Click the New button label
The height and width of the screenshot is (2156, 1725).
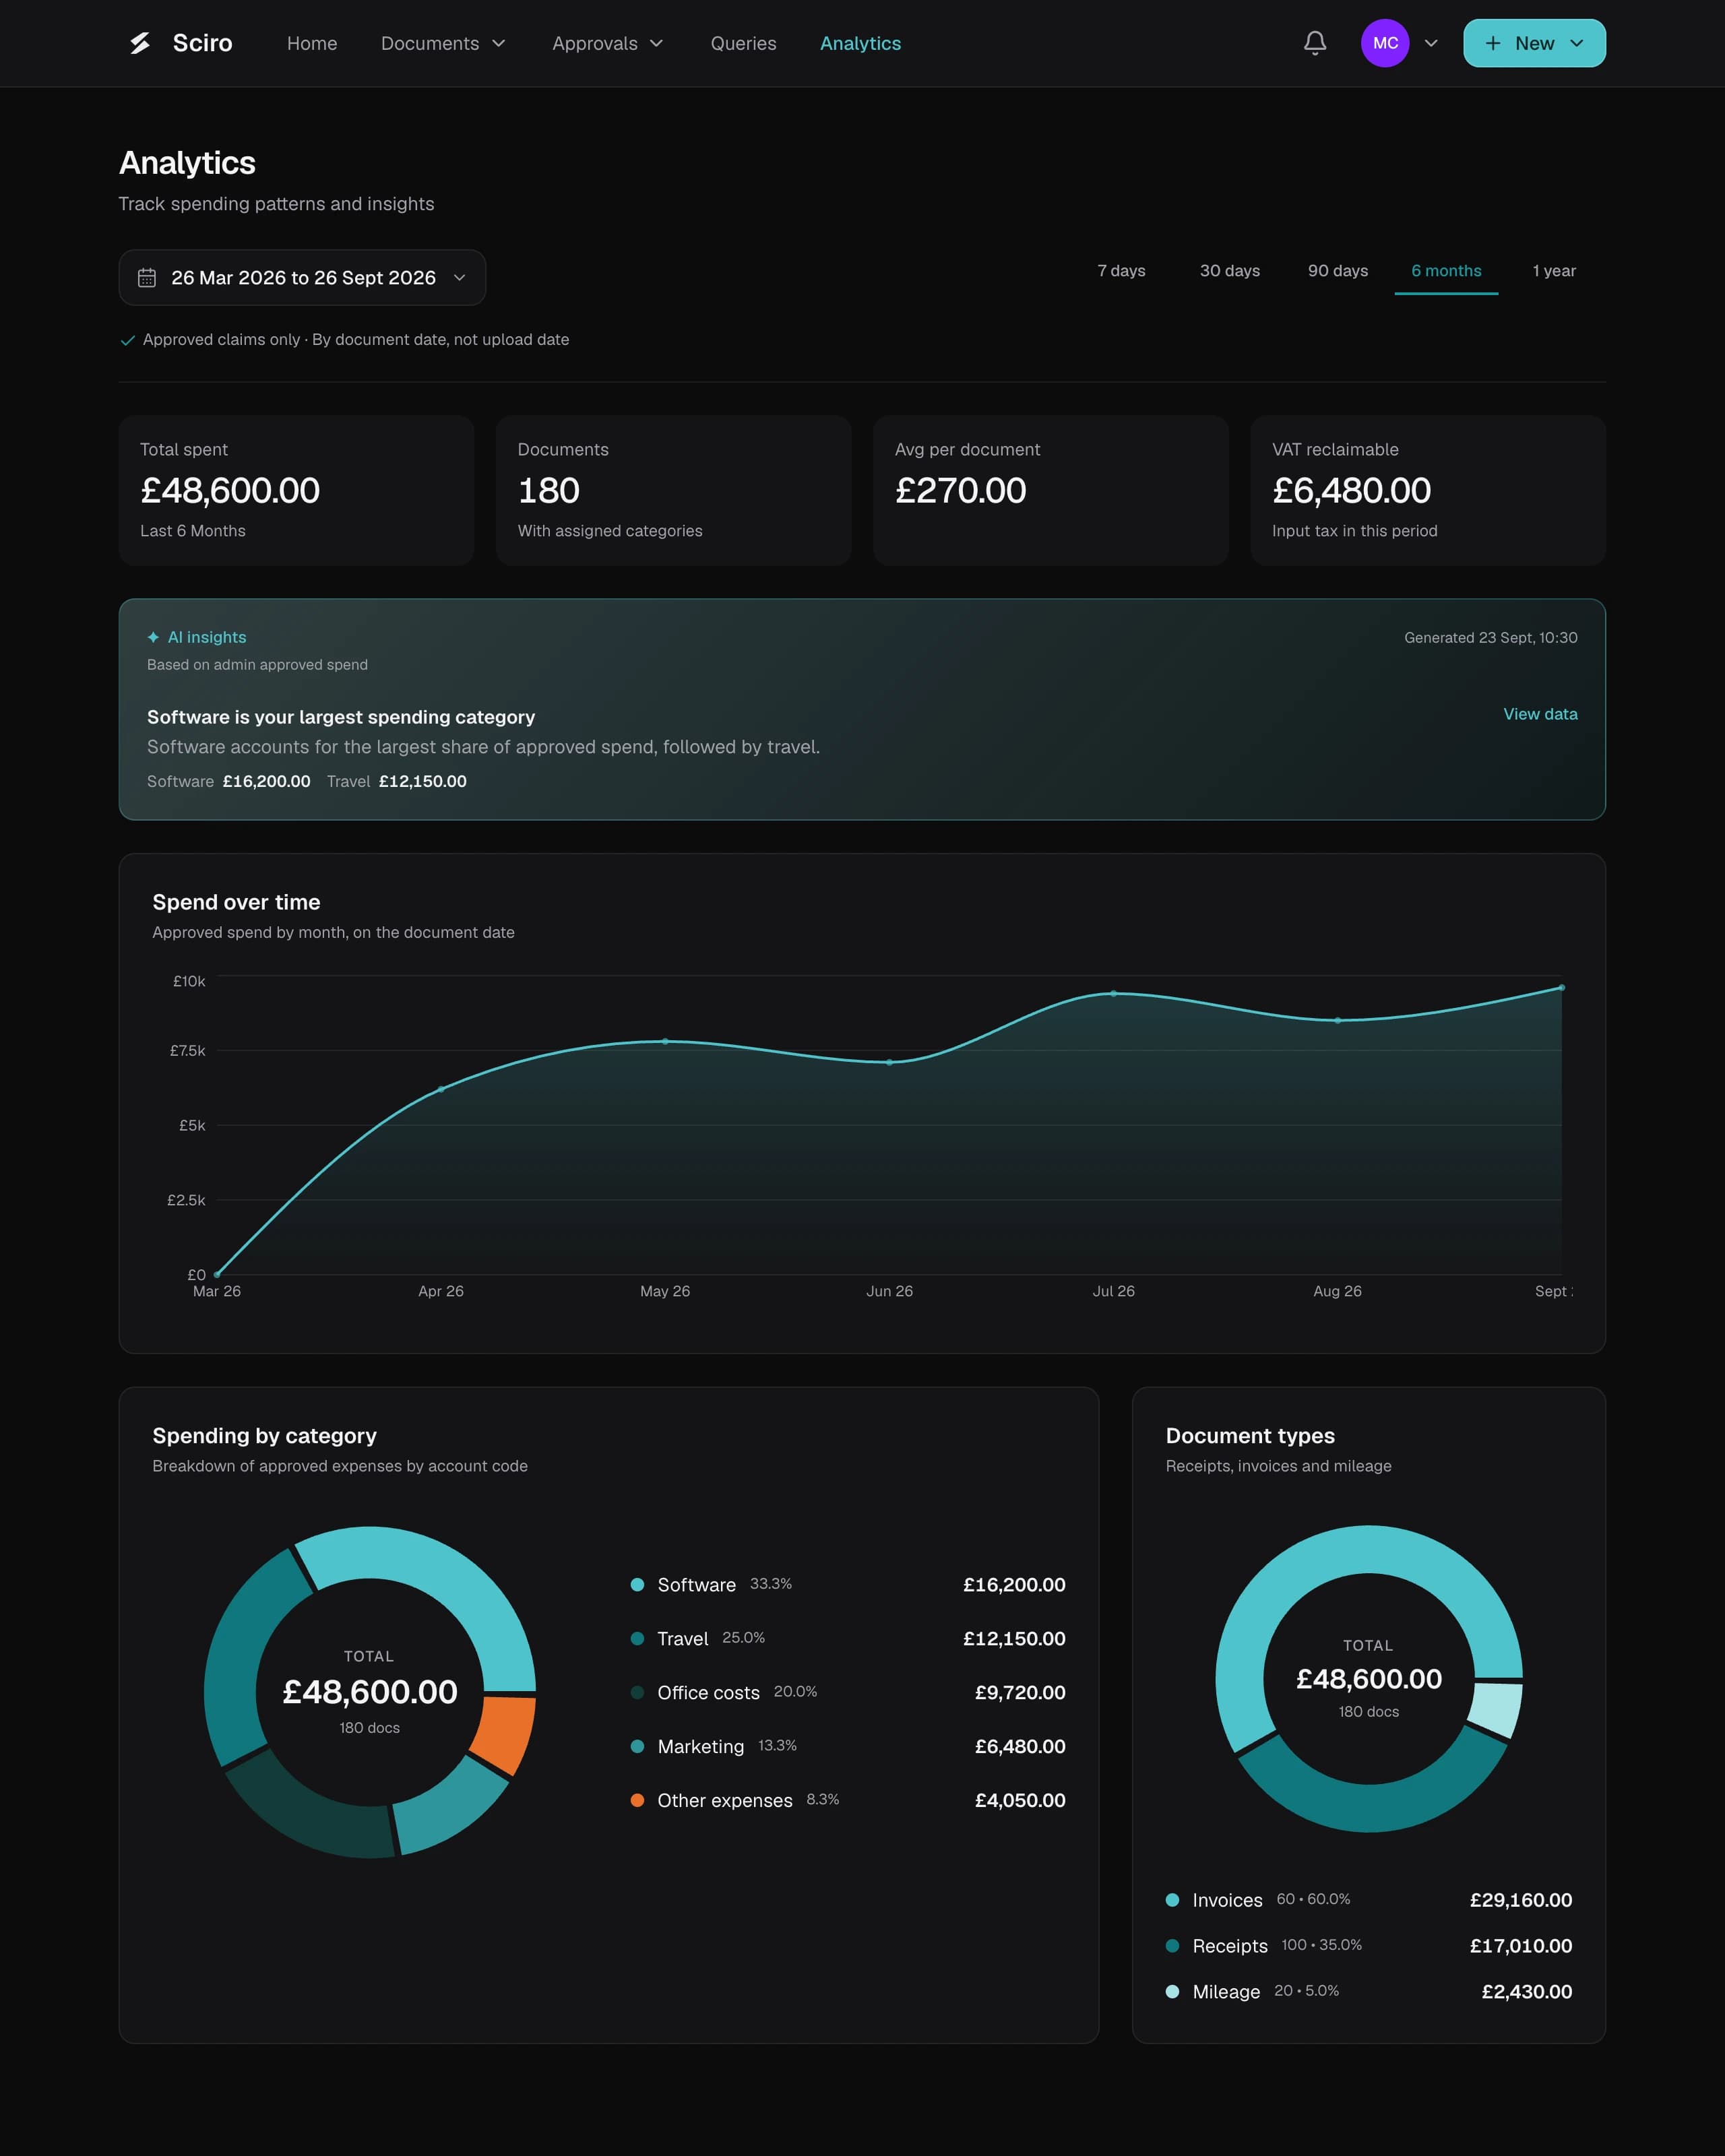pyautogui.click(x=1534, y=43)
